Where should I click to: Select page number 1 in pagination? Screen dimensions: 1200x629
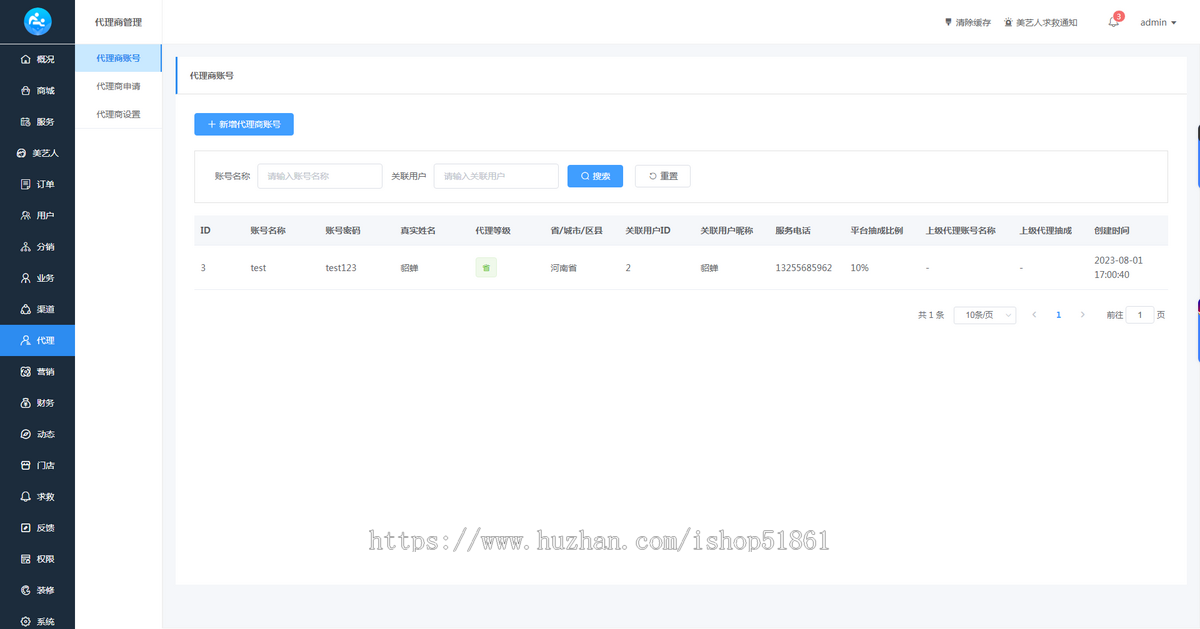[1059, 314]
